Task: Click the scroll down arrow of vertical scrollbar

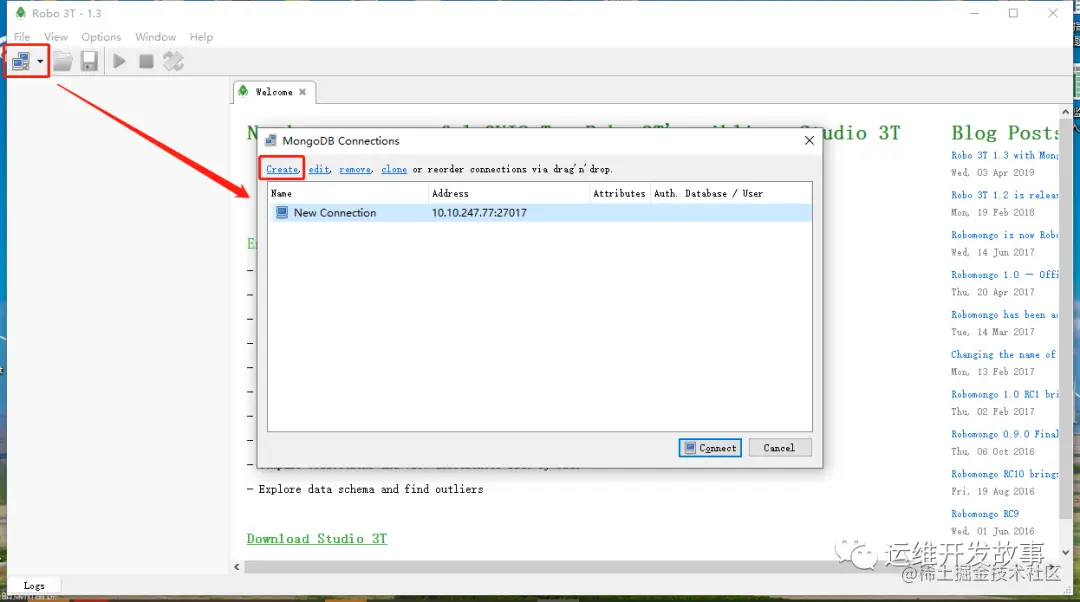Action: (1066, 552)
